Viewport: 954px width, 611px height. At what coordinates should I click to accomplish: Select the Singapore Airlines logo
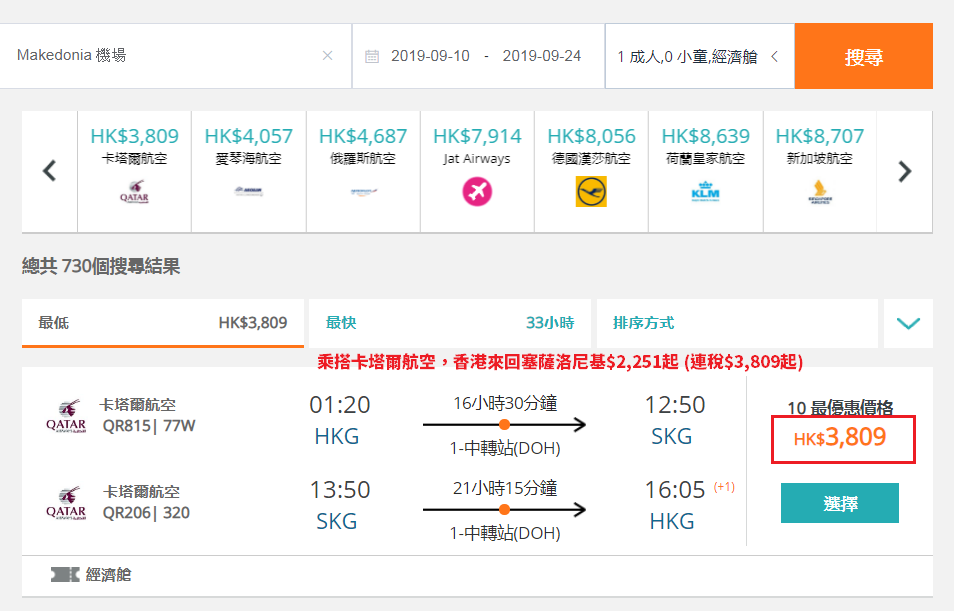pyautogui.click(x=820, y=192)
